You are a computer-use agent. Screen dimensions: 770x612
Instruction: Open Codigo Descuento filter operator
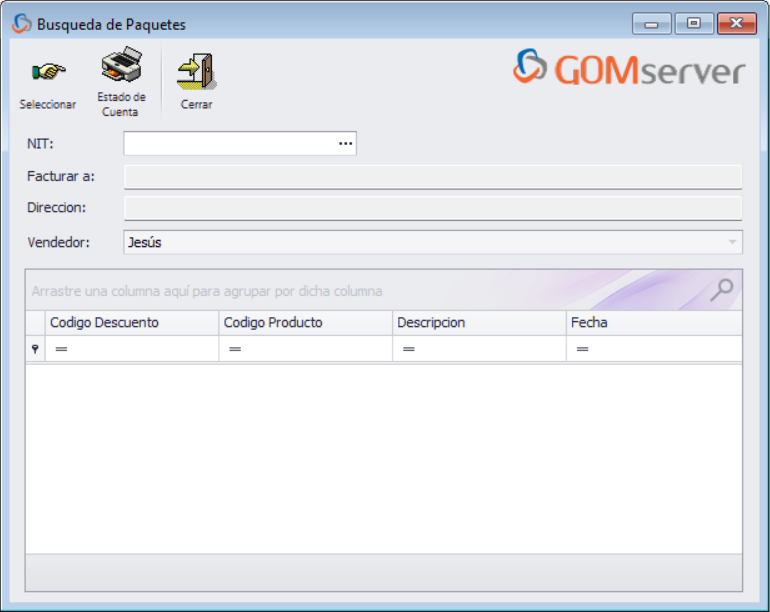(61, 349)
